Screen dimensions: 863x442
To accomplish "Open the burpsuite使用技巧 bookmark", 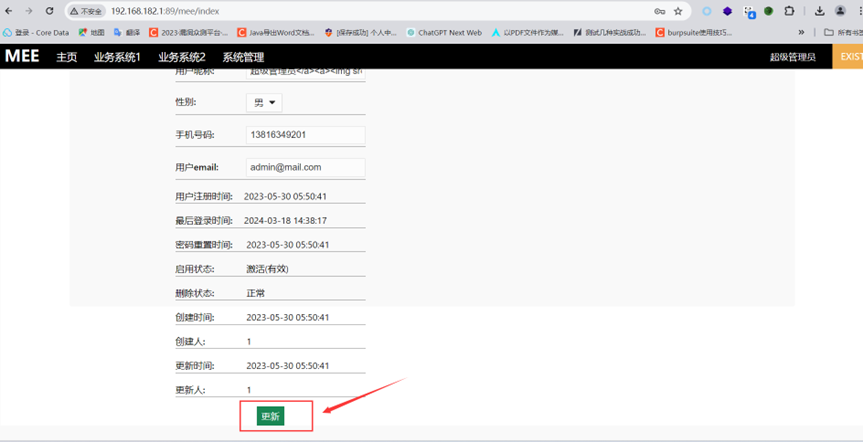I will point(694,32).
